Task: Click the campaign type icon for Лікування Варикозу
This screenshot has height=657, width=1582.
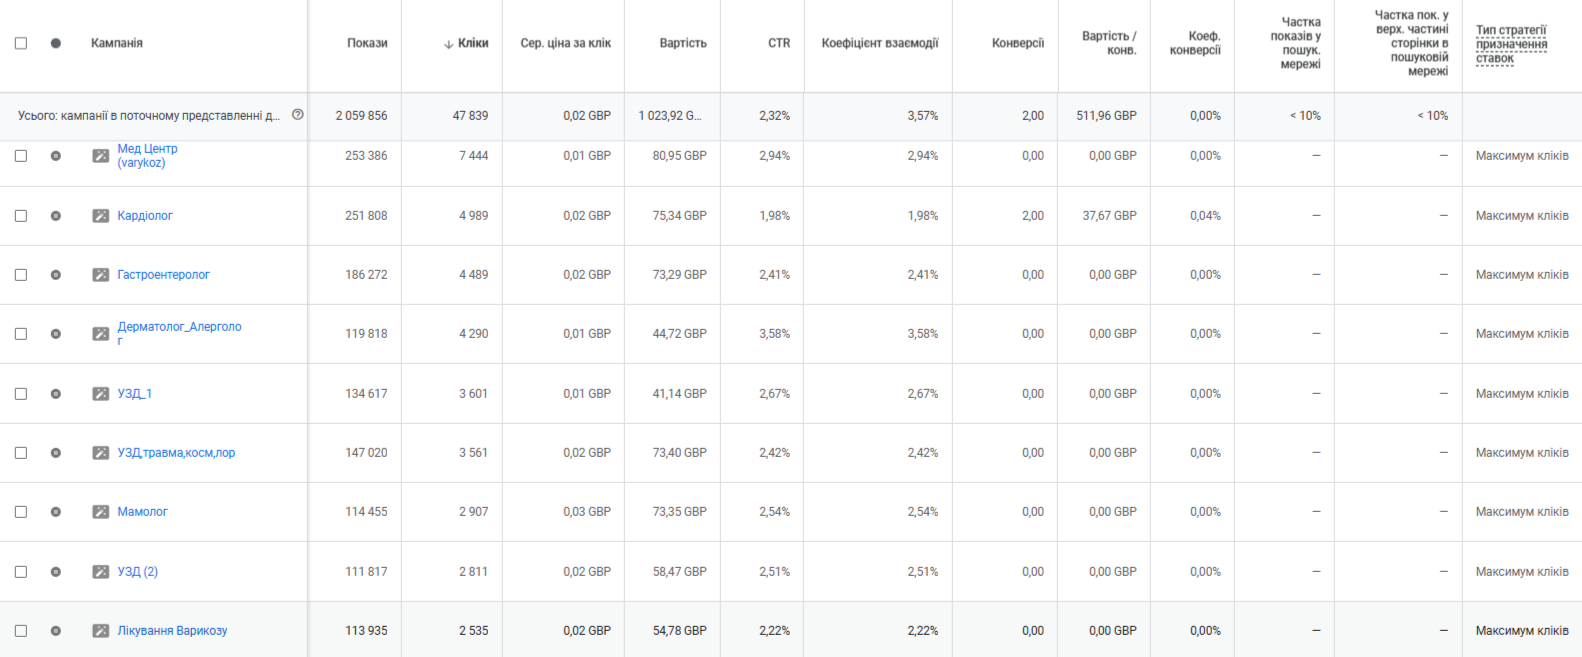Action: click(101, 631)
